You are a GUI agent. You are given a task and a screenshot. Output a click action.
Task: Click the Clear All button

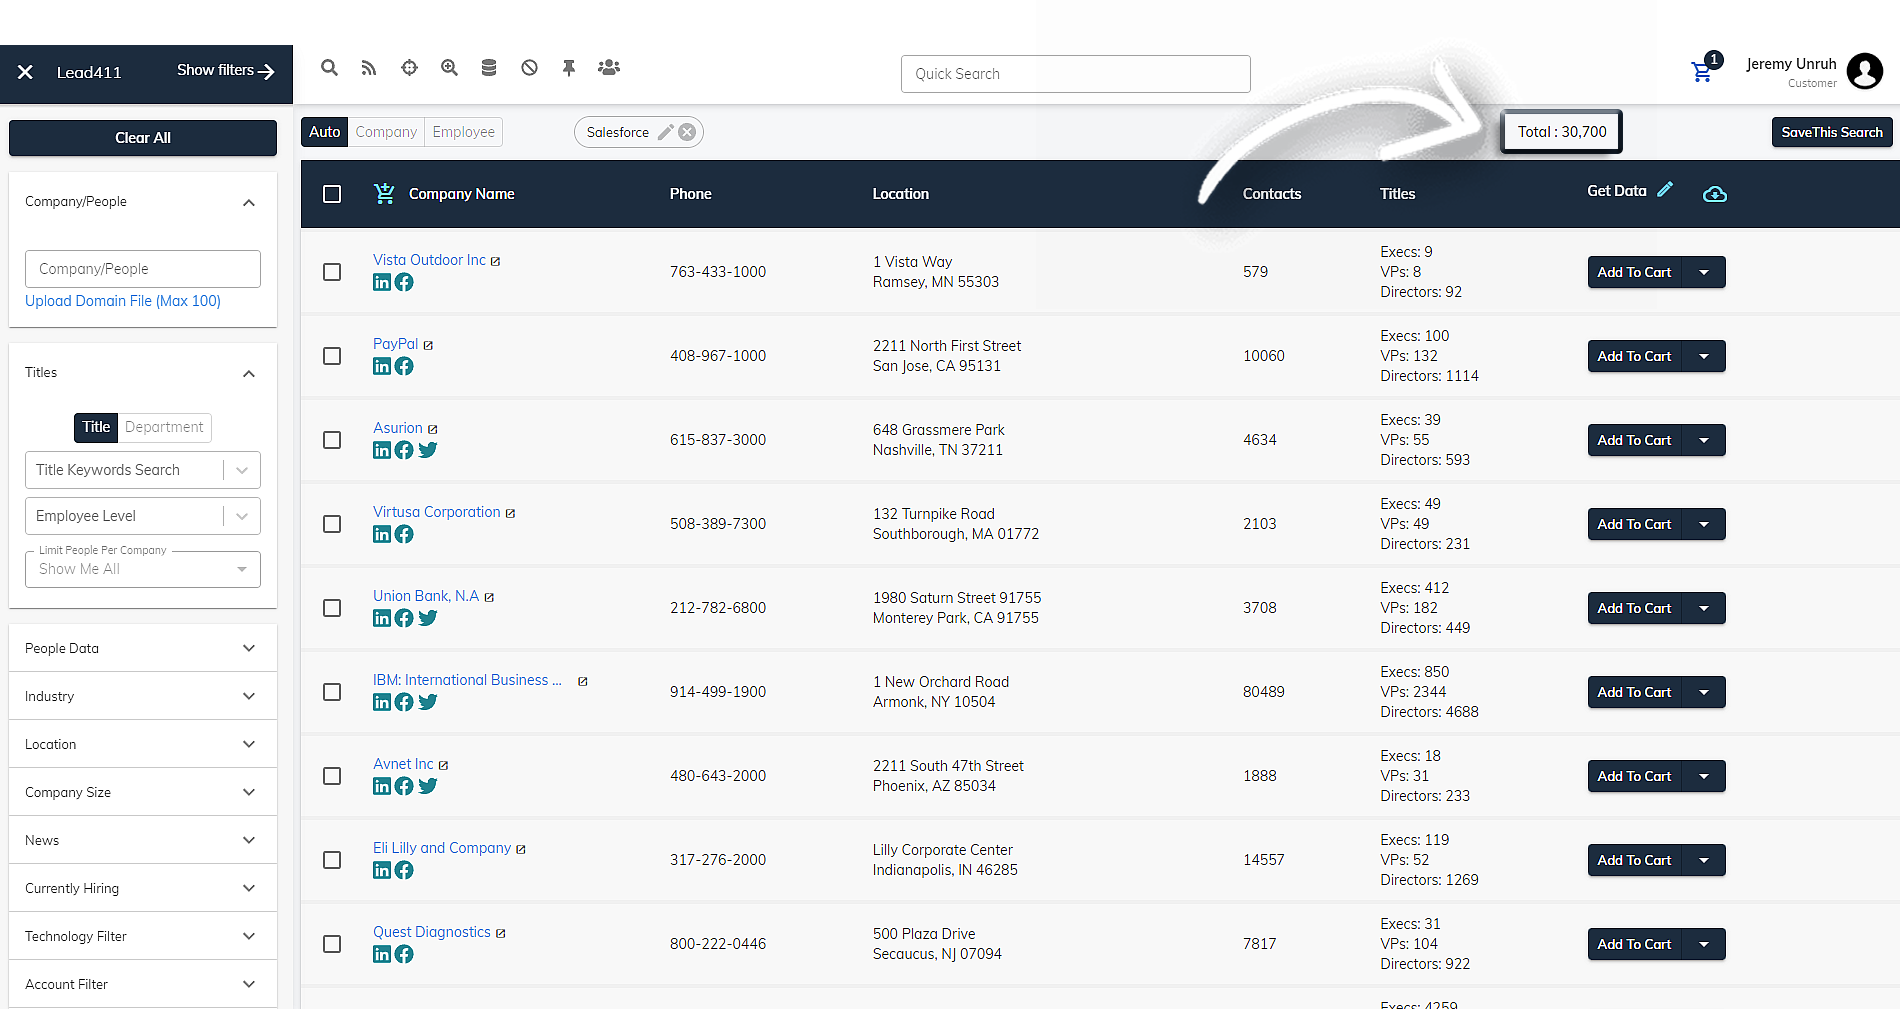pos(143,138)
